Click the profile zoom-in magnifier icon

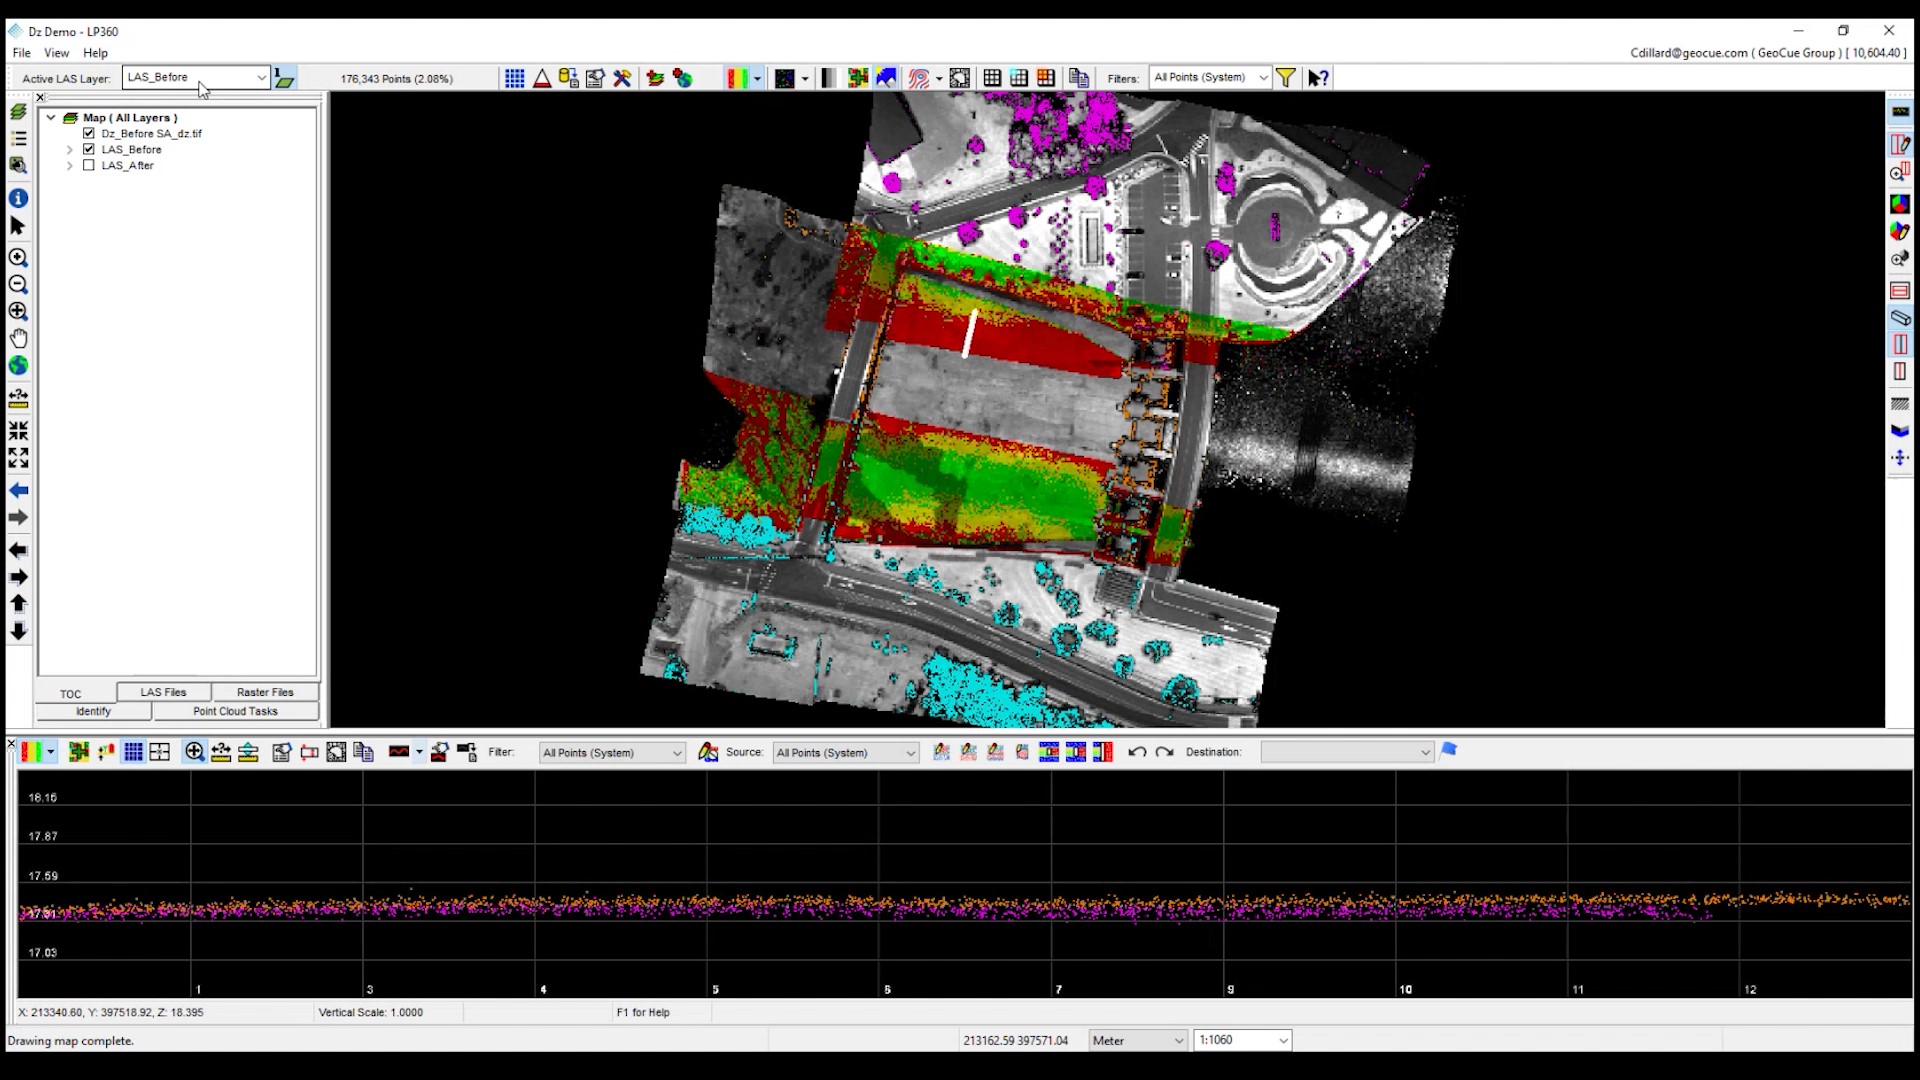click(x=194, y=752)
